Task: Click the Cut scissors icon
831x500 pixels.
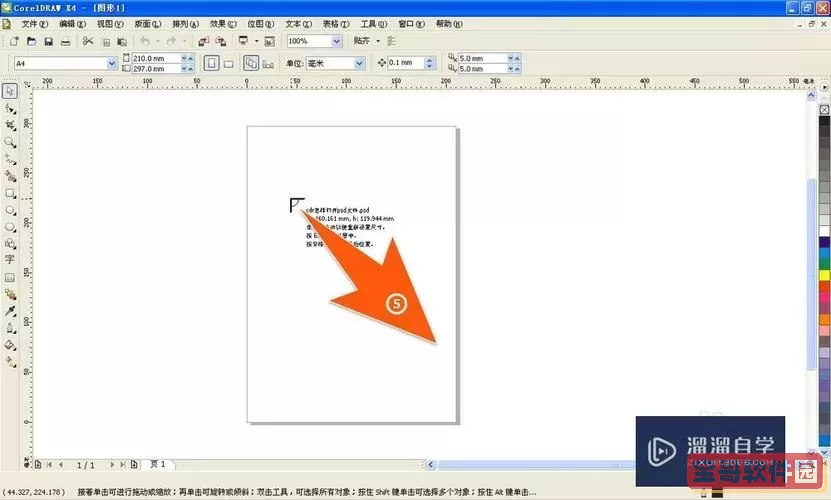Action: pyautogui.click(x=88, y=41)
